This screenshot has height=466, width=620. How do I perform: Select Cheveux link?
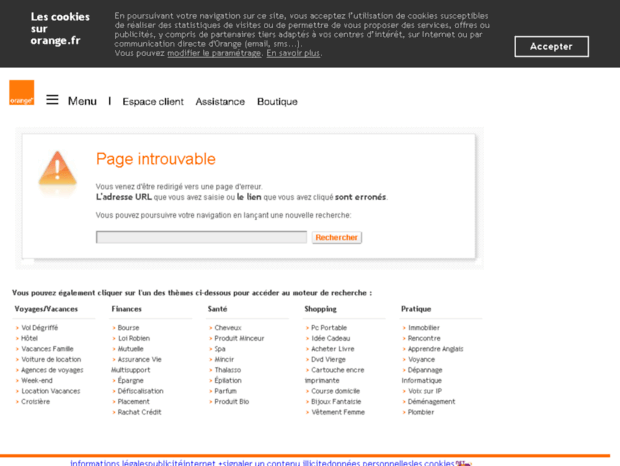(x=228, y=328)
